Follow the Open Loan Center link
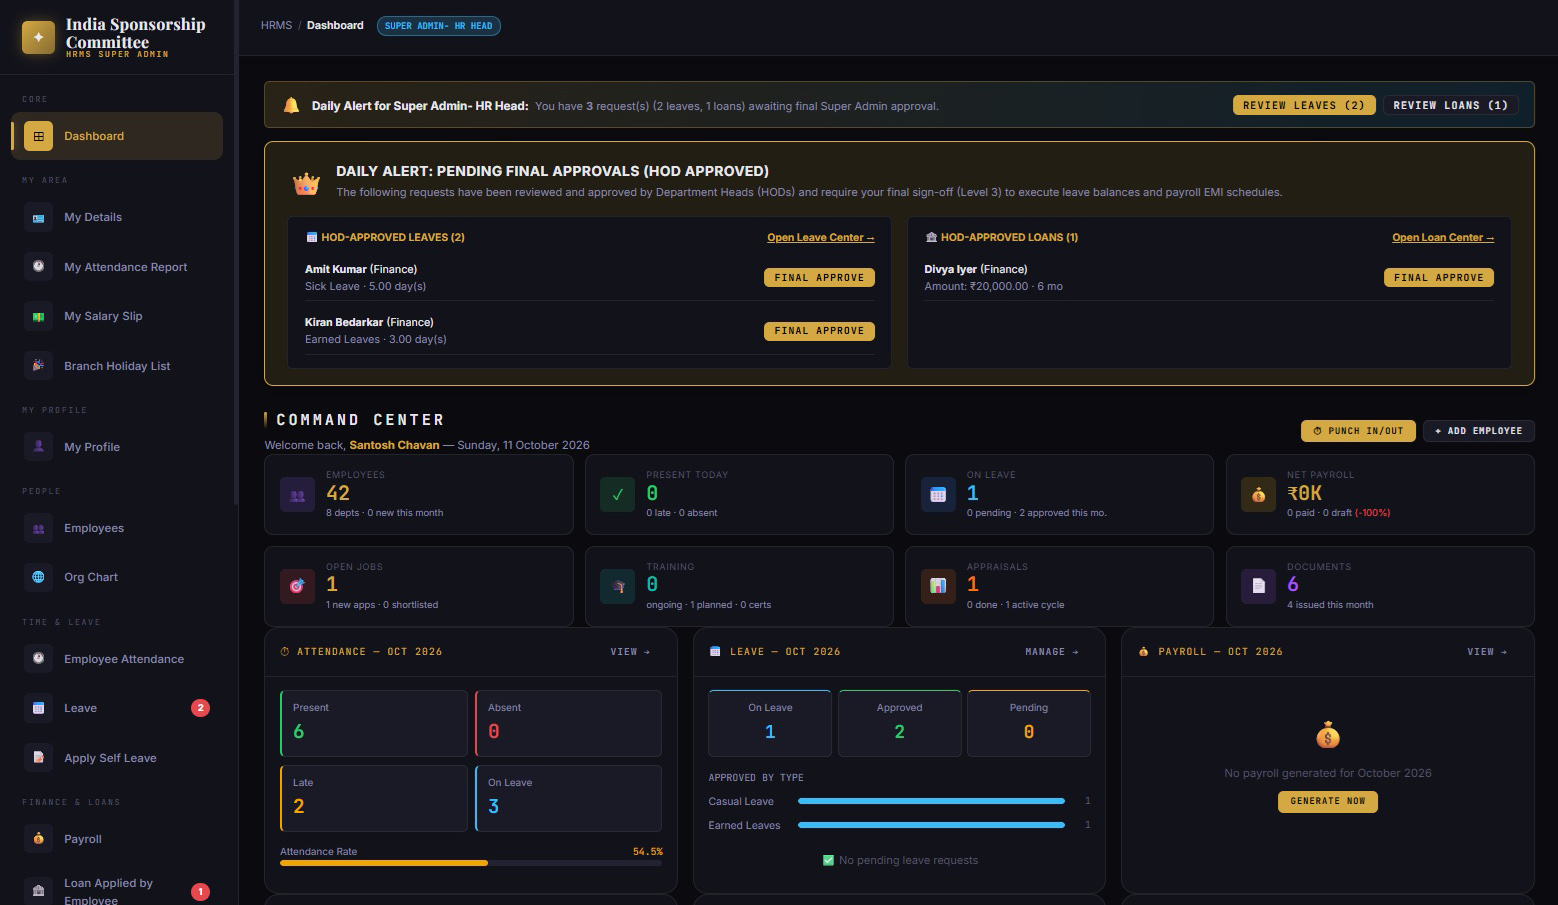Image resolution: width=1558 pixels, height=905 pixels. point(1443,238)
